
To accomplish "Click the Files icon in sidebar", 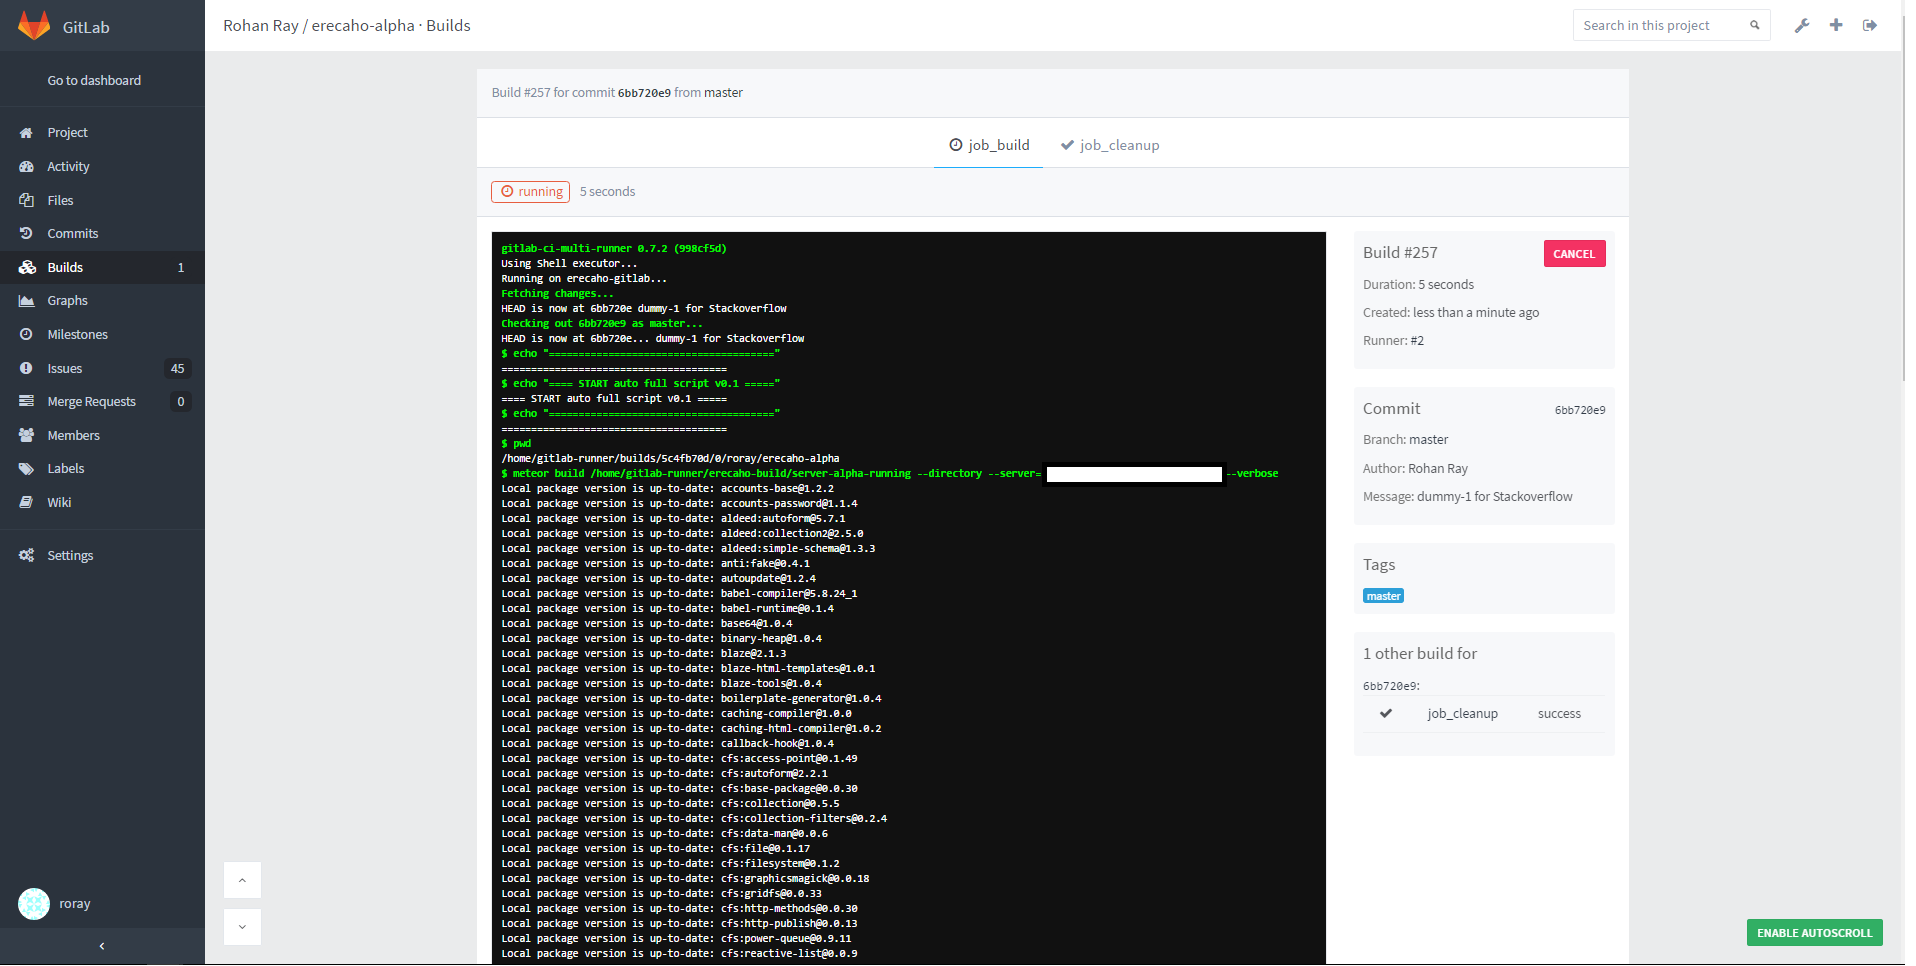I will point(26,200).
